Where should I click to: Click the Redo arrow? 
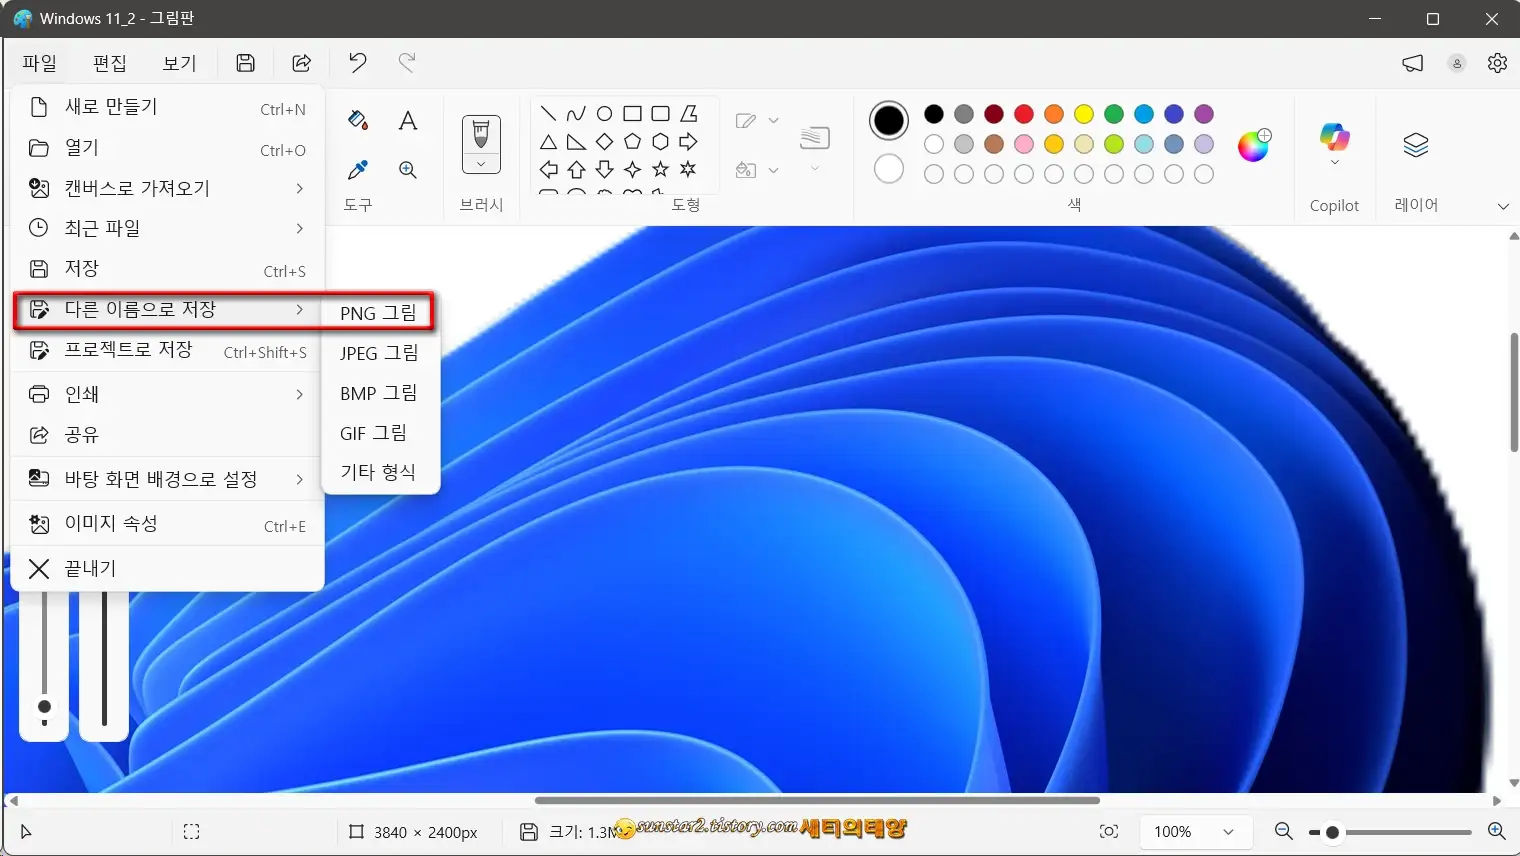[x=407, y=63]
